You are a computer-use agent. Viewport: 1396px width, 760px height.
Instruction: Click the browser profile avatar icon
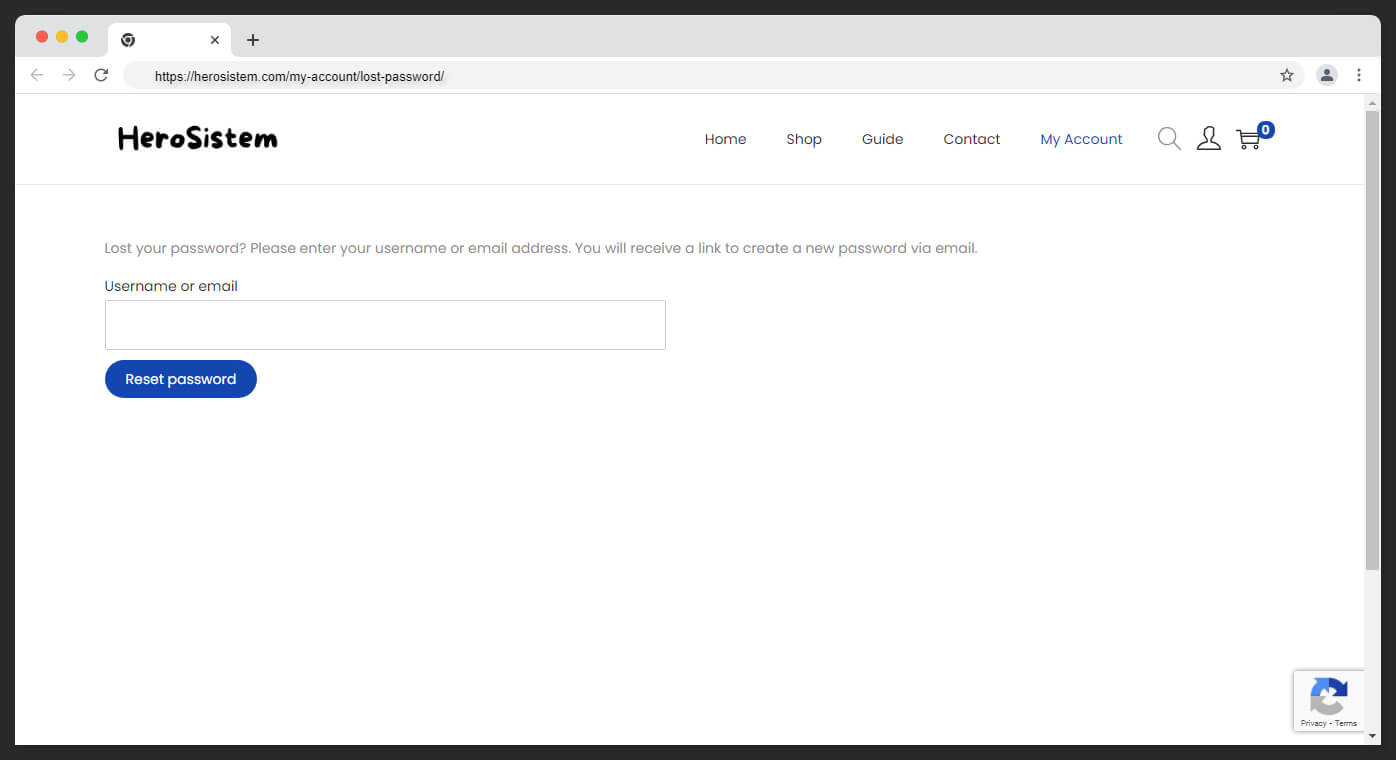point(1327,75)
